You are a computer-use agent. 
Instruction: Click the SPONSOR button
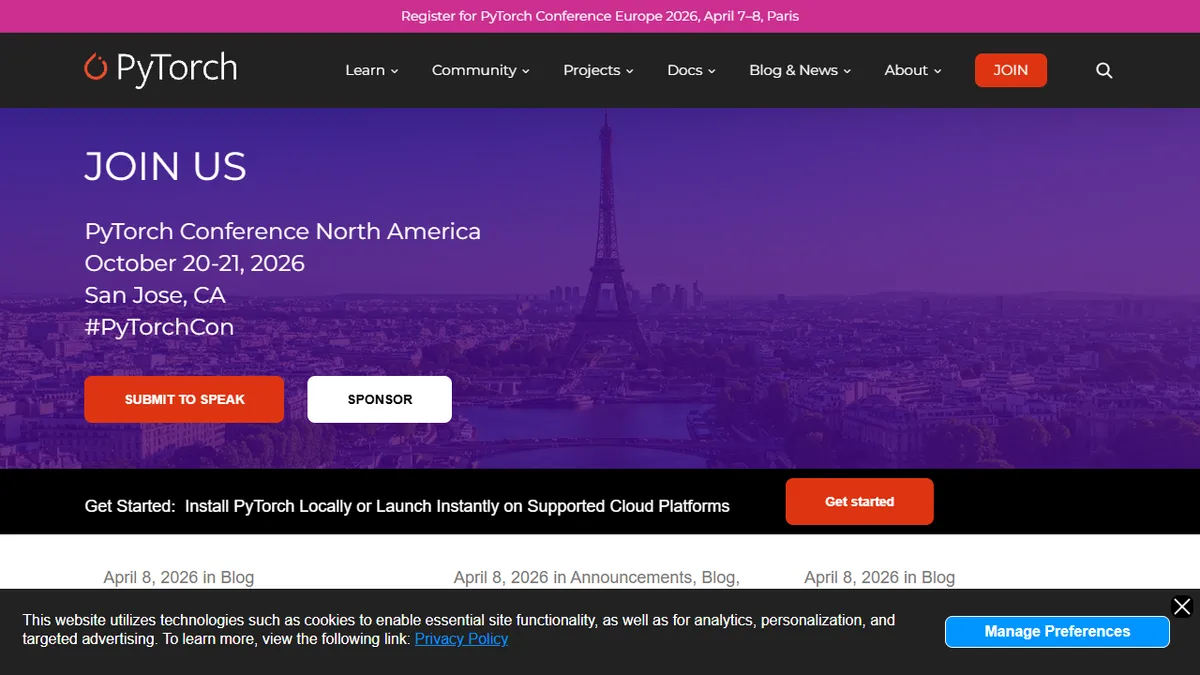379,399
